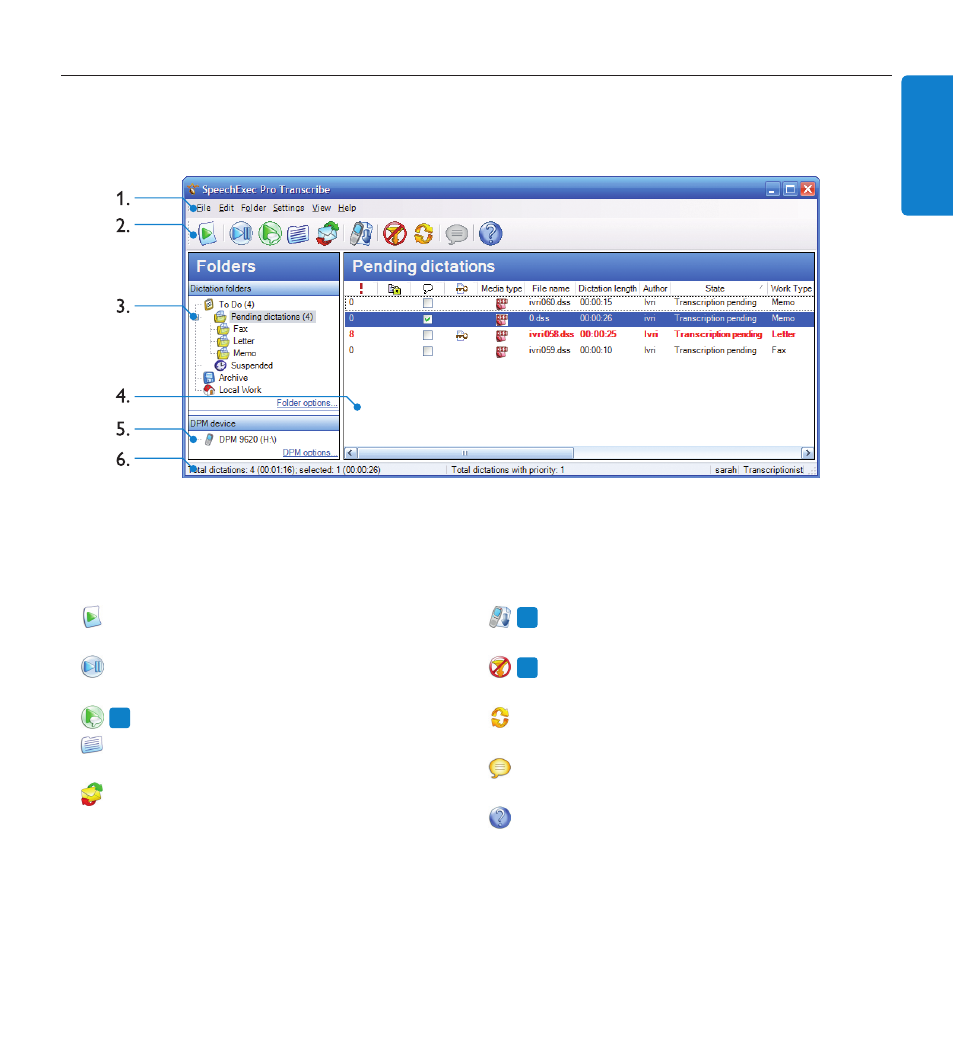The height and width of the screenshot is (1062, 953).
Task: Click the play/pause playback toolbar icon
Action: [240, 234]
